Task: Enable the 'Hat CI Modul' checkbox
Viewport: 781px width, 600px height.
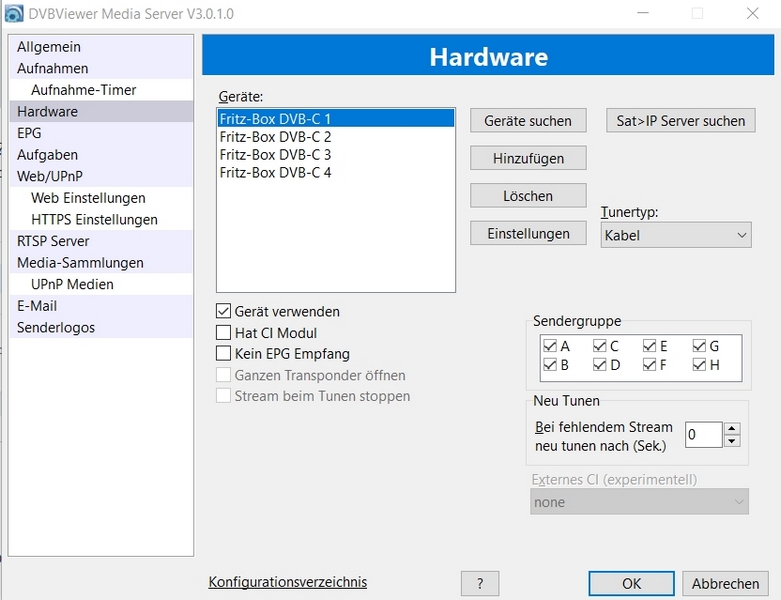Action: 224,332
